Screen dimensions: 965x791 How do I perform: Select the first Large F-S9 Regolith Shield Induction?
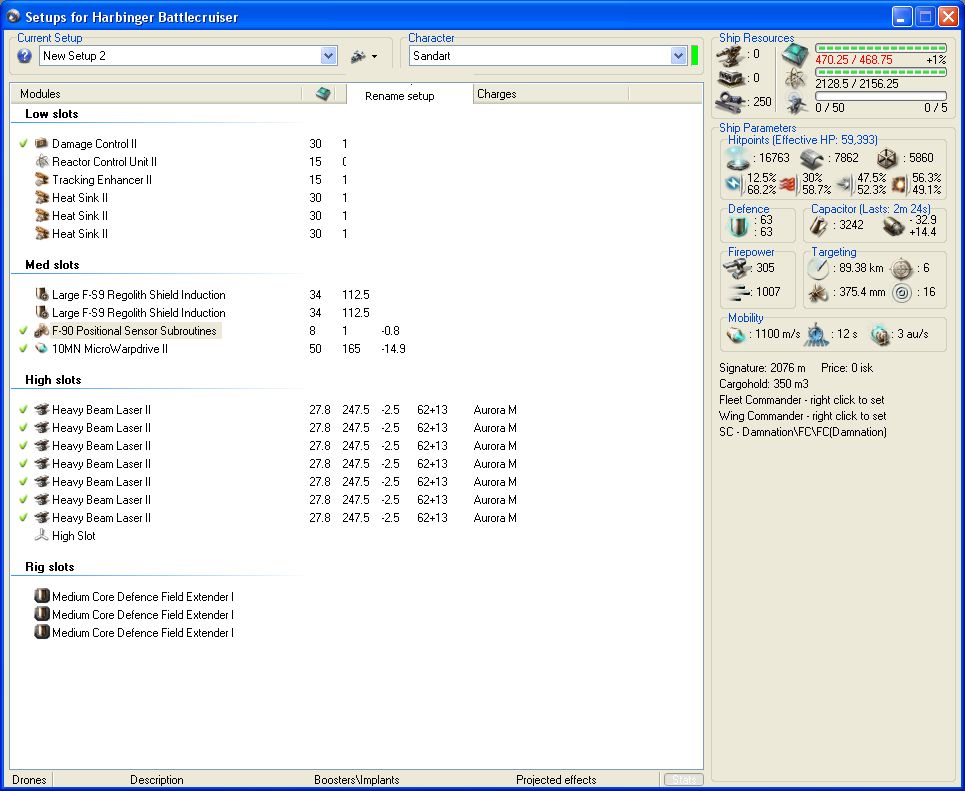[x=138, y=295]
